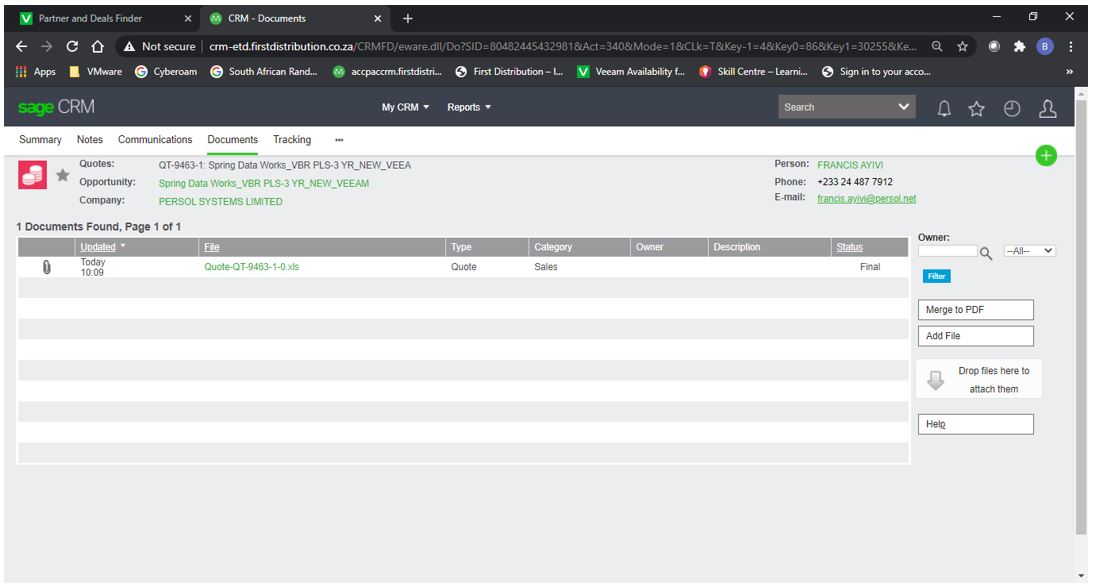Open the Reports dropdown menu
This screenshot has width=1094, height=588.
pyautogui.click(x=469, y=107)
